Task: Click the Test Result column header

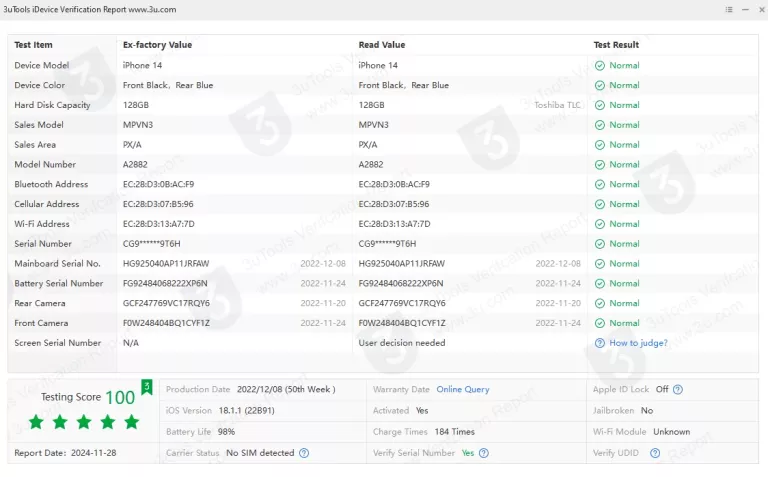Action: (616, 45)
